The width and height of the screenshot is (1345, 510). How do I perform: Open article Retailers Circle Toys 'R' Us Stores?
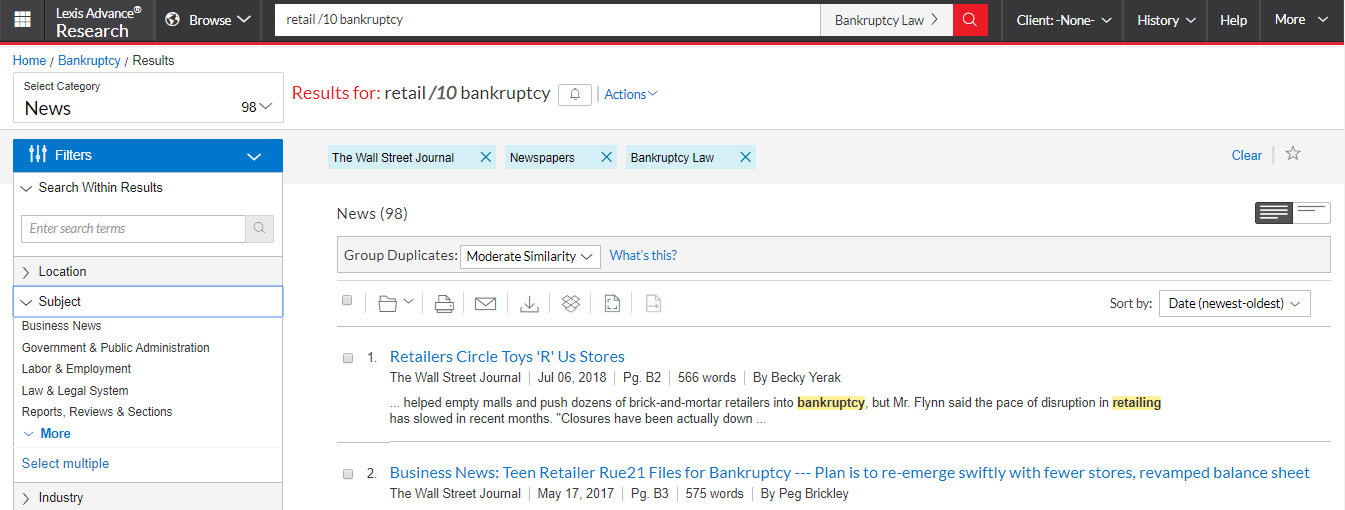[x=507, y=357]
